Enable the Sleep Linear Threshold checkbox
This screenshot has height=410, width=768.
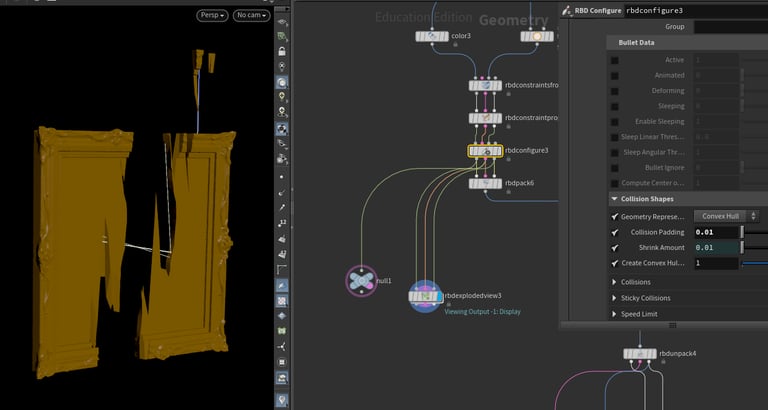click(615, 138)
